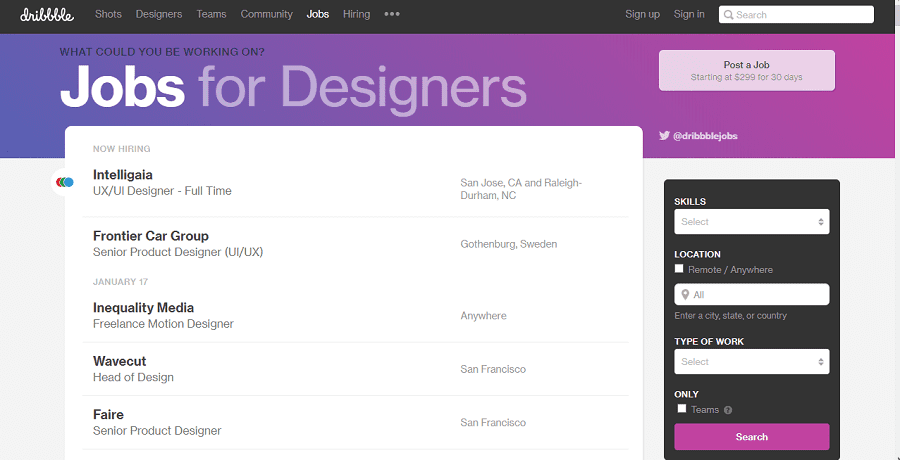
Task: Click the 'Jobs for Designers' heading
Action: tap(293, 87)
